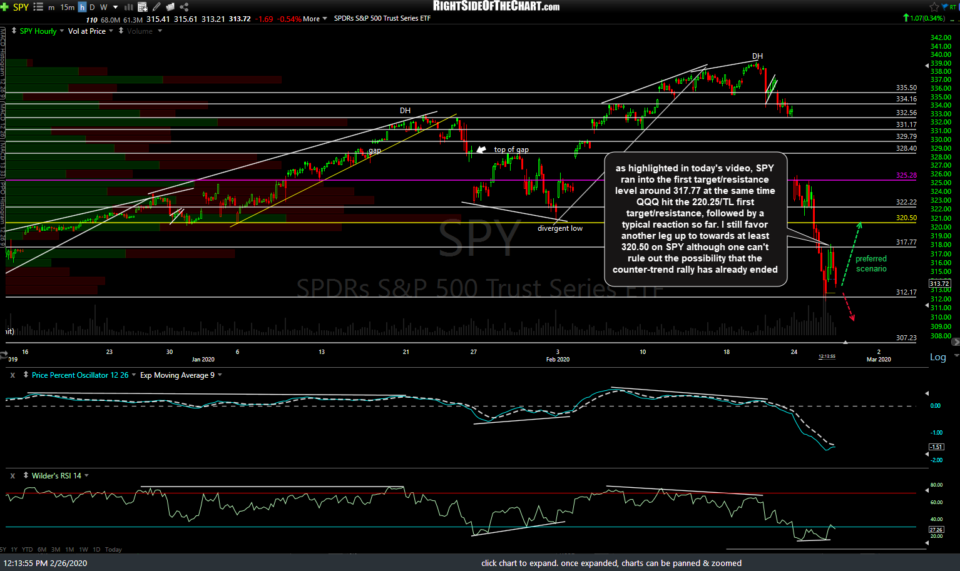
Task: Close the Wilder's RSI pane with X
Action: 12,476
